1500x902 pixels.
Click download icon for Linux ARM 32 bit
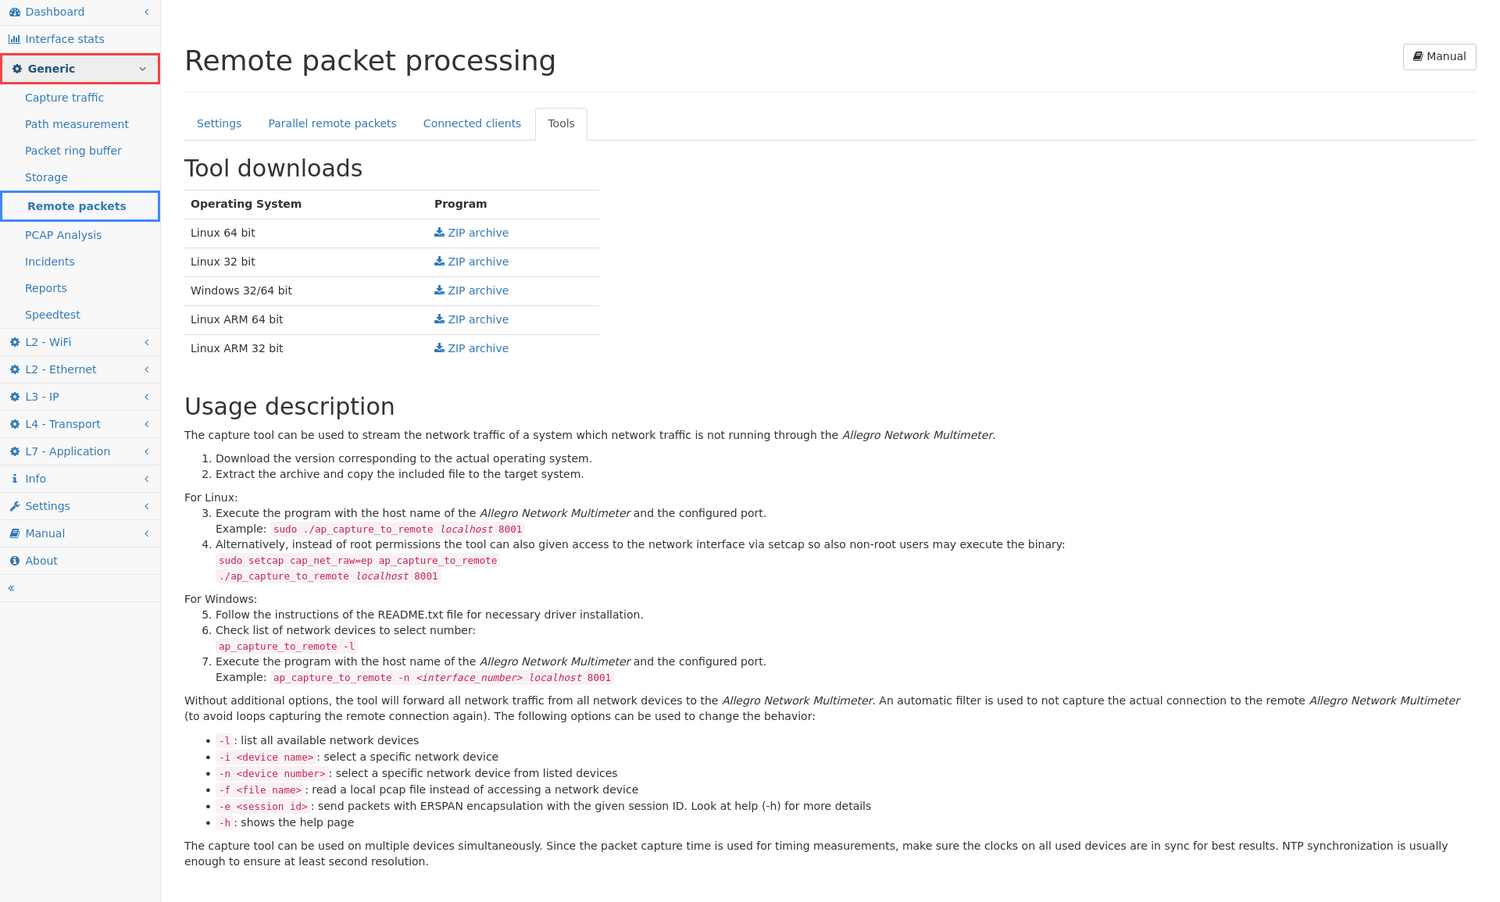(439, 348)
